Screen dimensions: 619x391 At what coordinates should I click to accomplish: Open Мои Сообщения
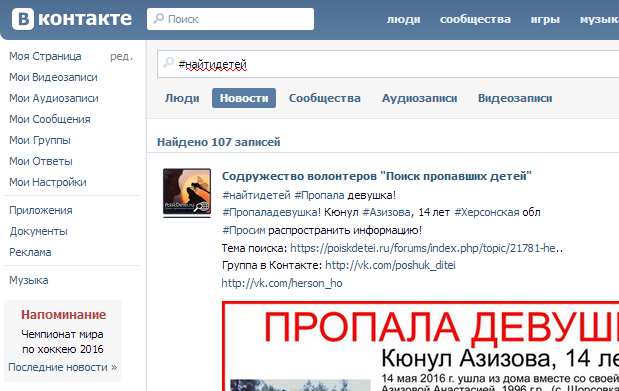coord(50,119)
